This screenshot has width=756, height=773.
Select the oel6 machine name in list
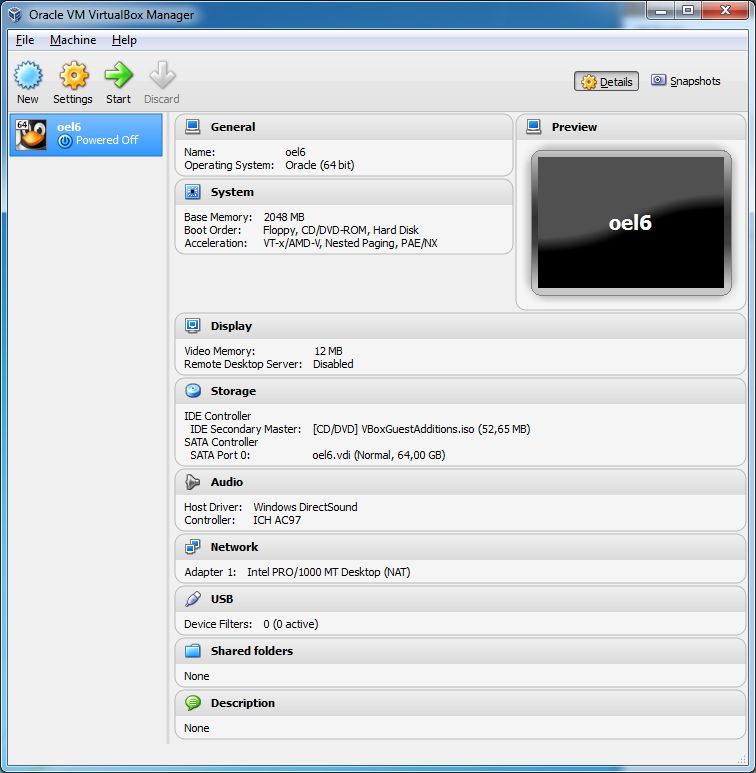coord(69,127)
